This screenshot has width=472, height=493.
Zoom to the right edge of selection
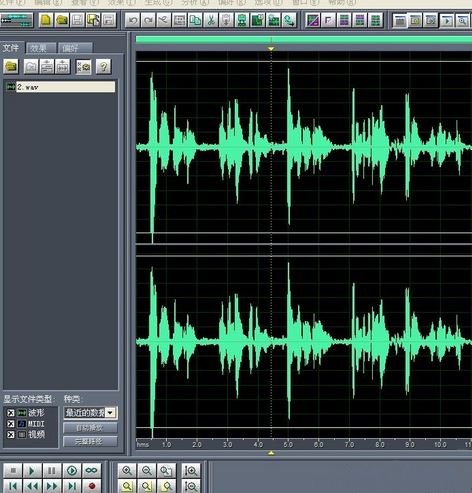click(166, 486)
